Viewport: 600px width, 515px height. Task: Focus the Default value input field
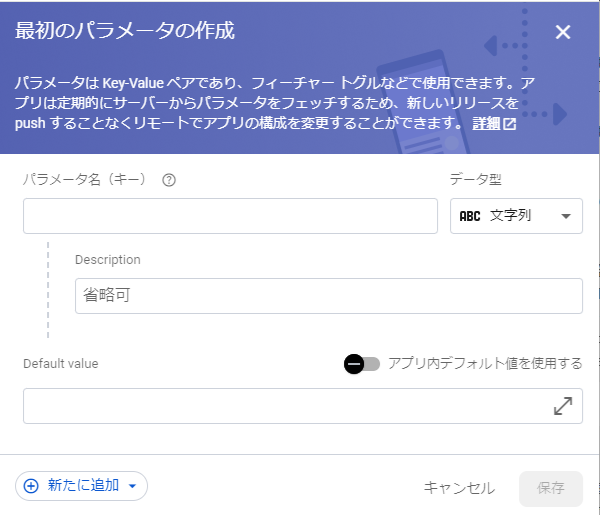303,406
